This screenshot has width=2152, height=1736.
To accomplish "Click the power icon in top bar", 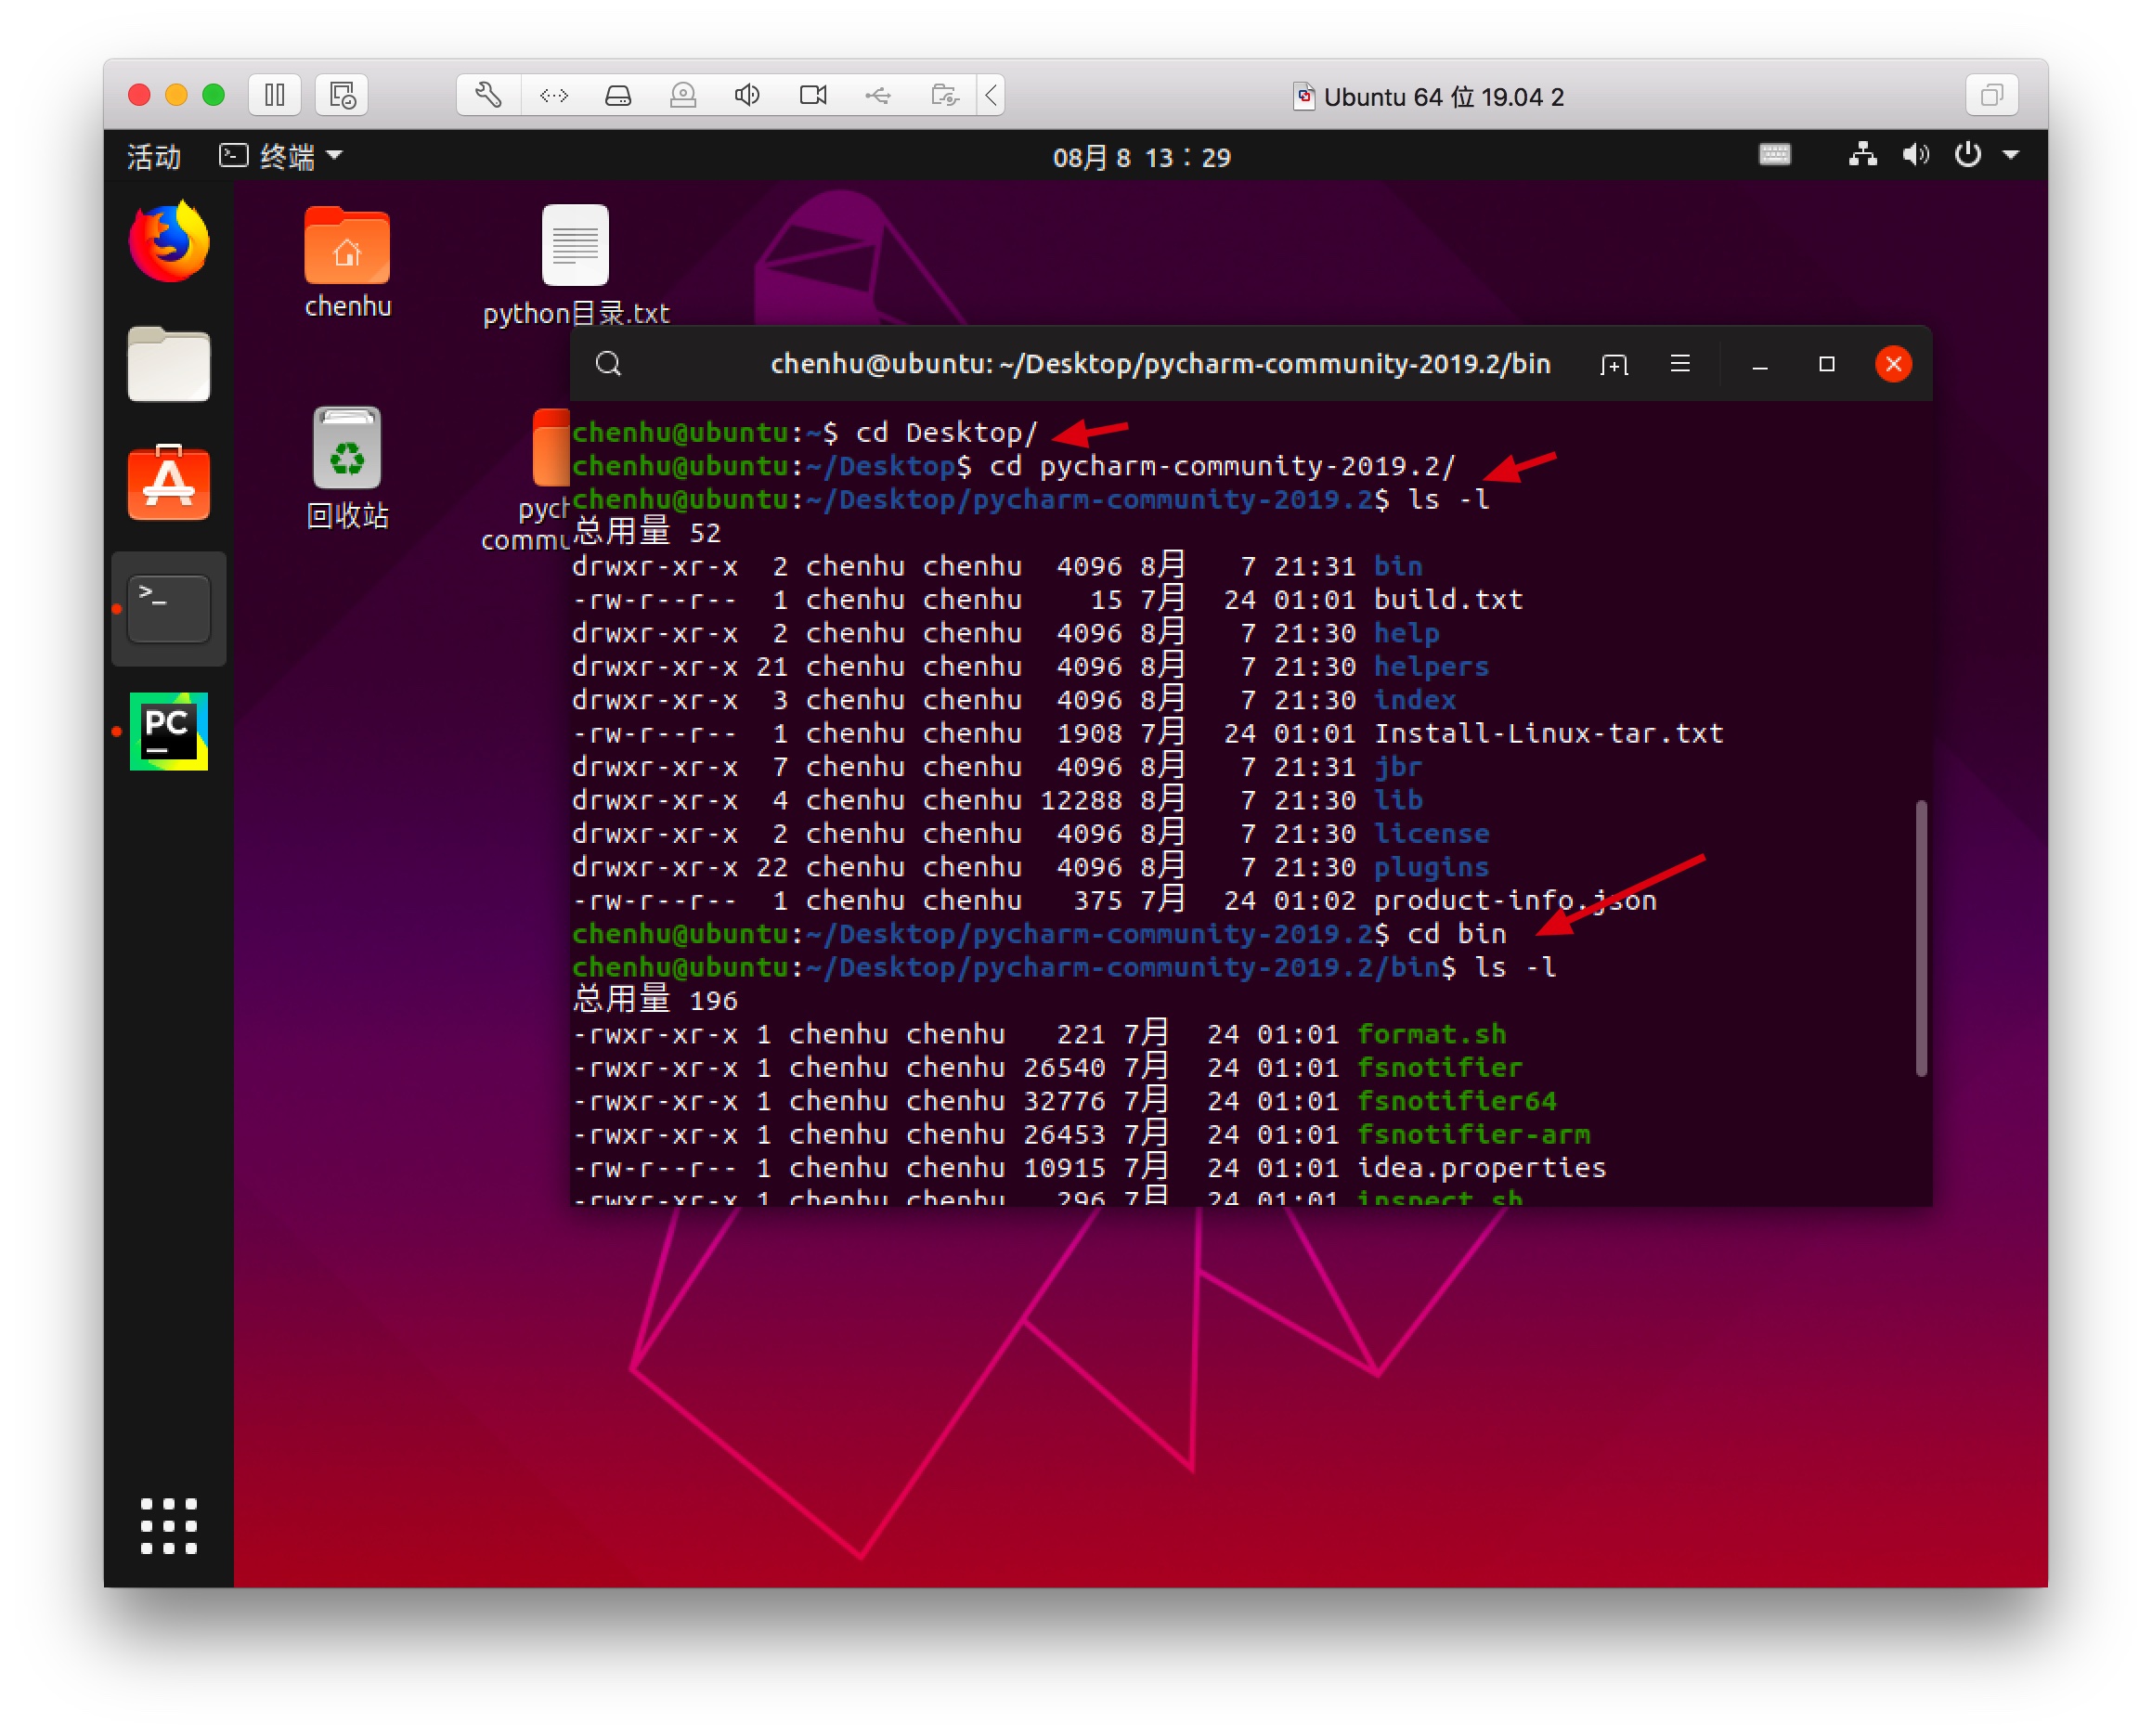I will click(1968, 155).
